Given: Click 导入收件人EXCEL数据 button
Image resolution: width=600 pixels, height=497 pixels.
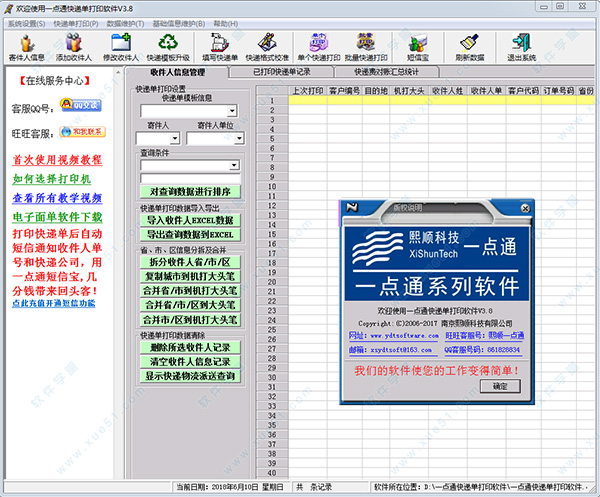Looking at the screenshot, I should (x=190, y=220).
